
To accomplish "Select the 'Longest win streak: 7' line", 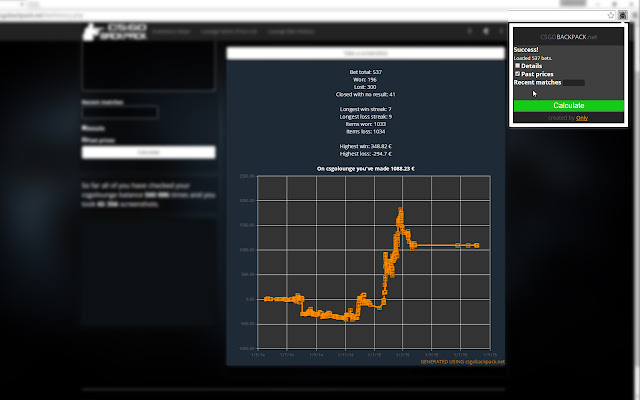I will click(365, 109).
